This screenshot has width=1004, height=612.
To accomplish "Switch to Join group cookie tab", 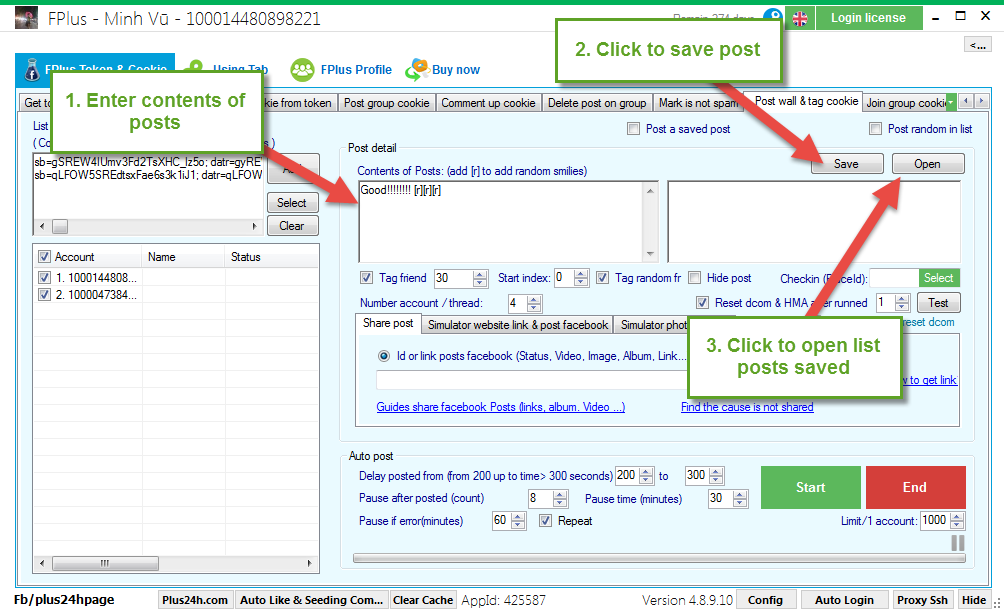I will [x=905, y=102].
